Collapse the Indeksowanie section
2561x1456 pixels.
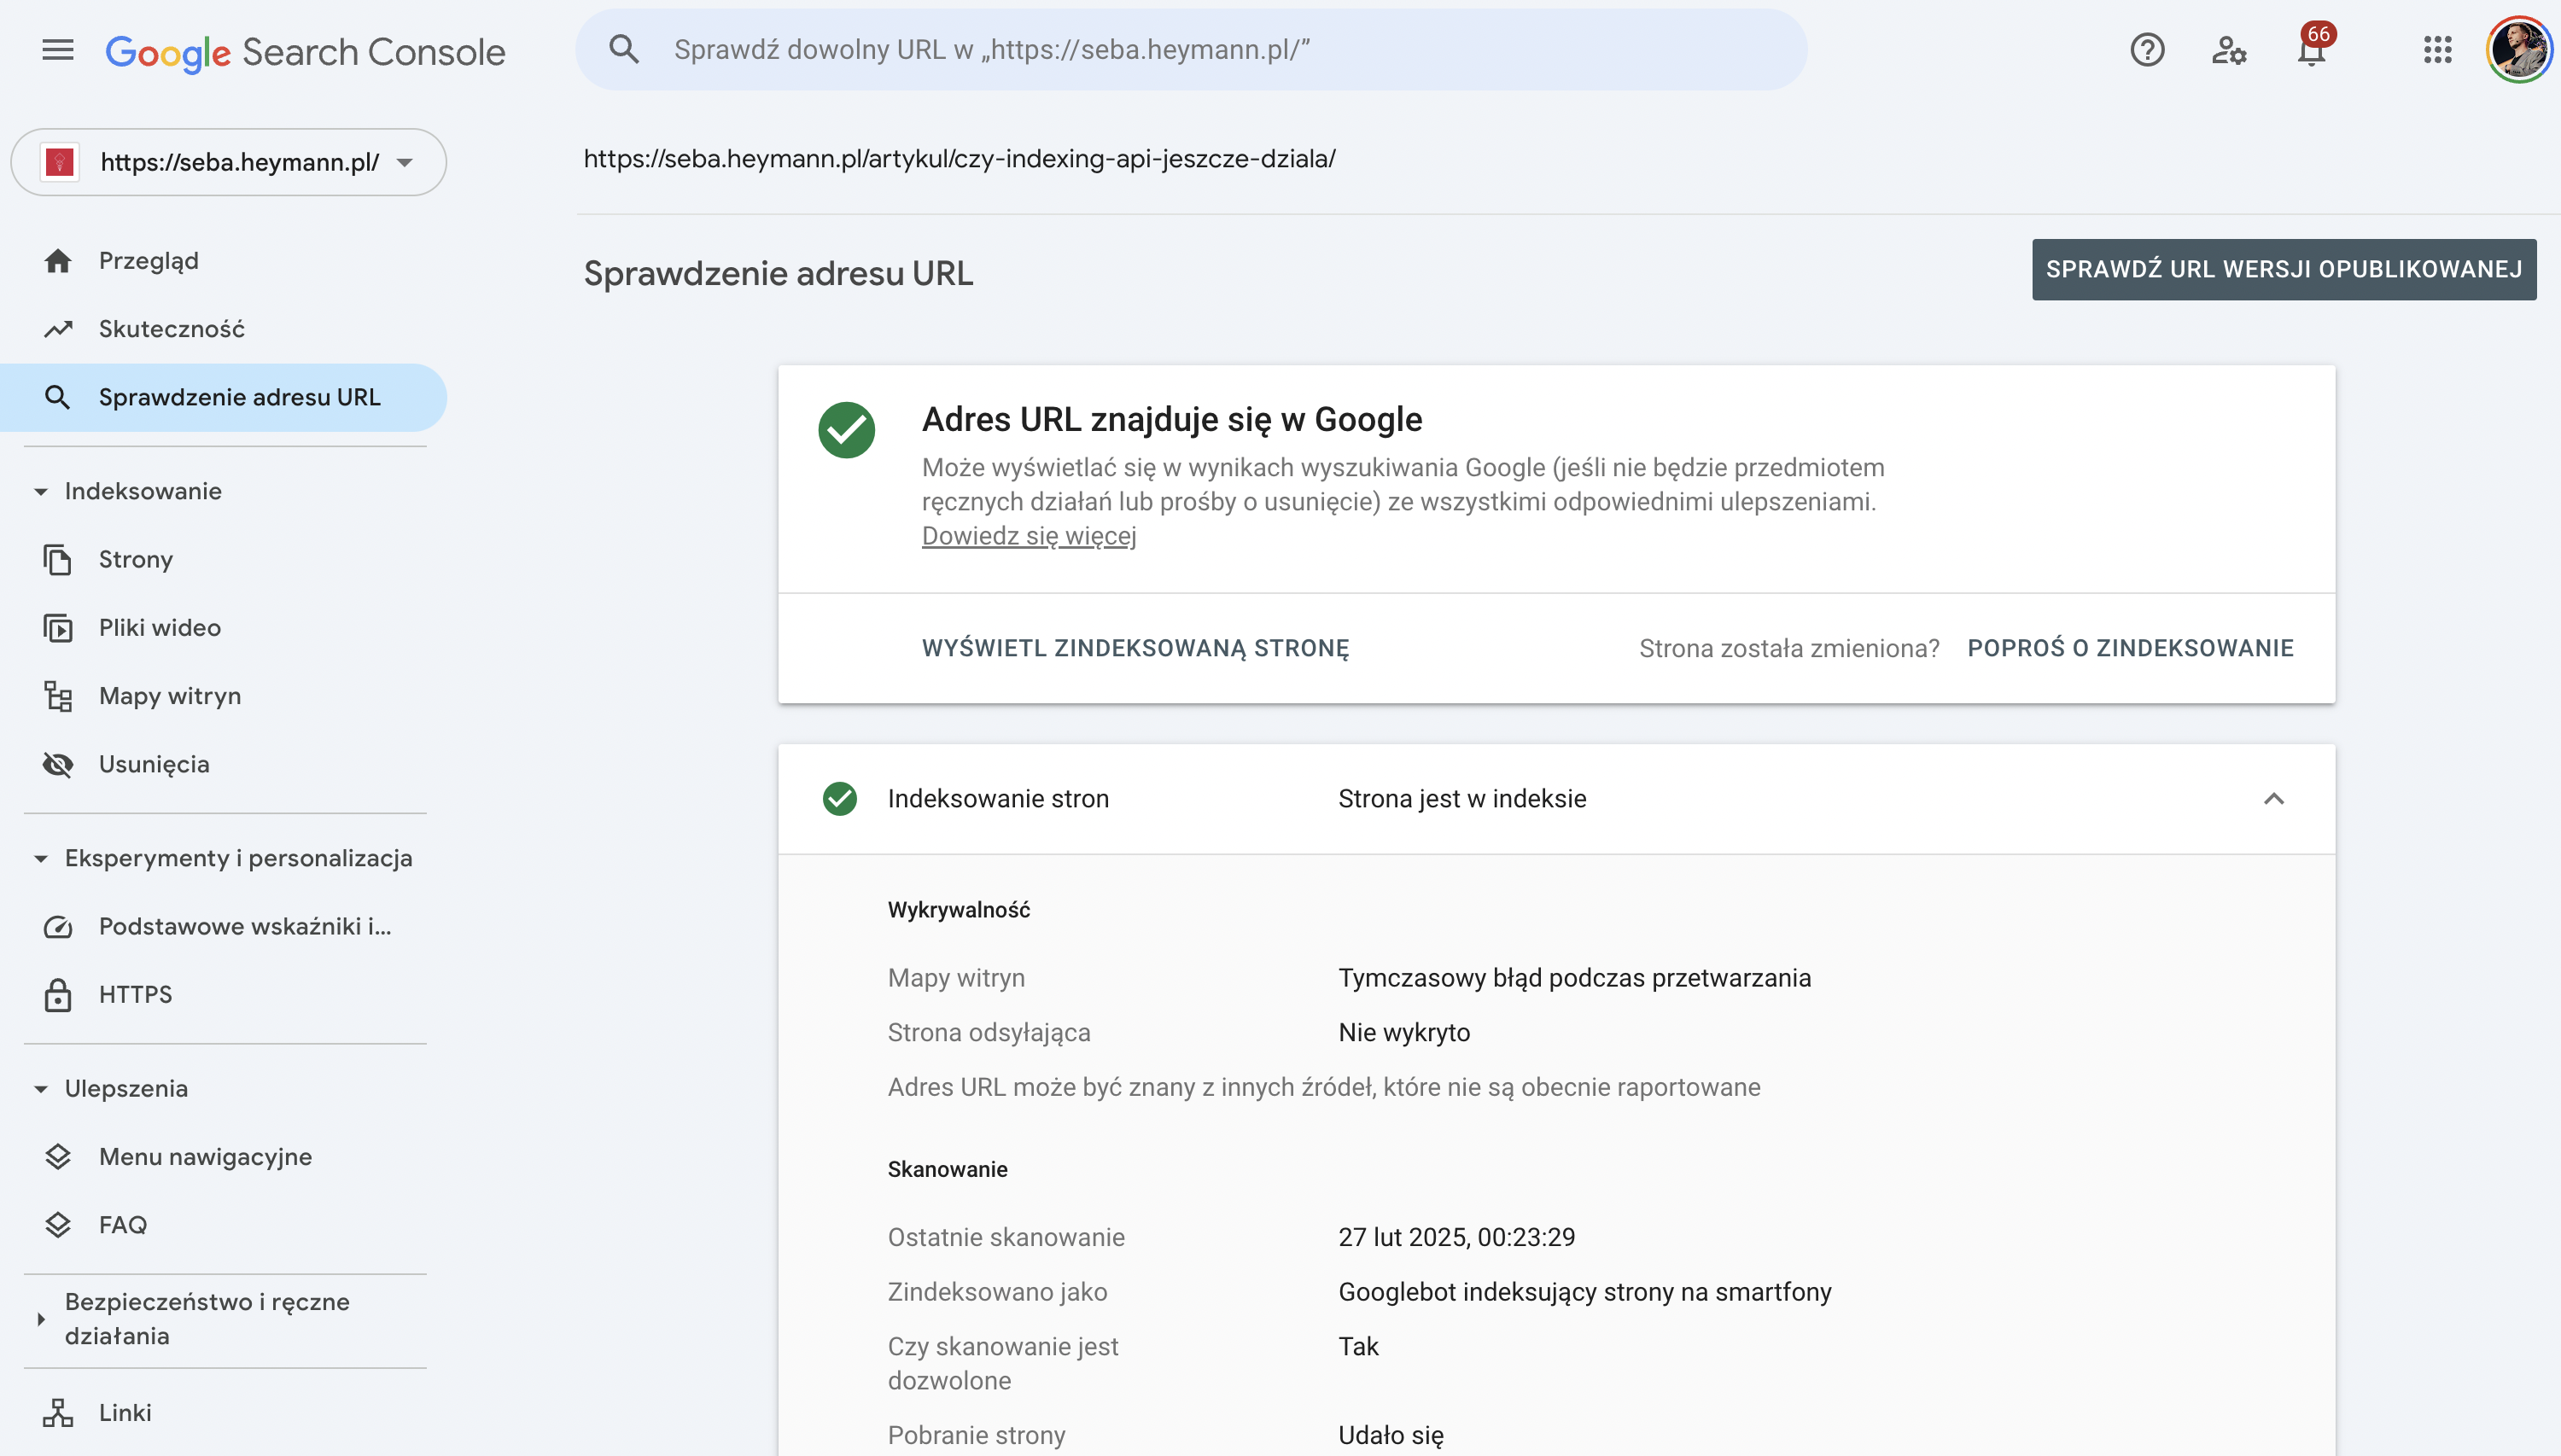pyautogui.click(x=41, y=491)
